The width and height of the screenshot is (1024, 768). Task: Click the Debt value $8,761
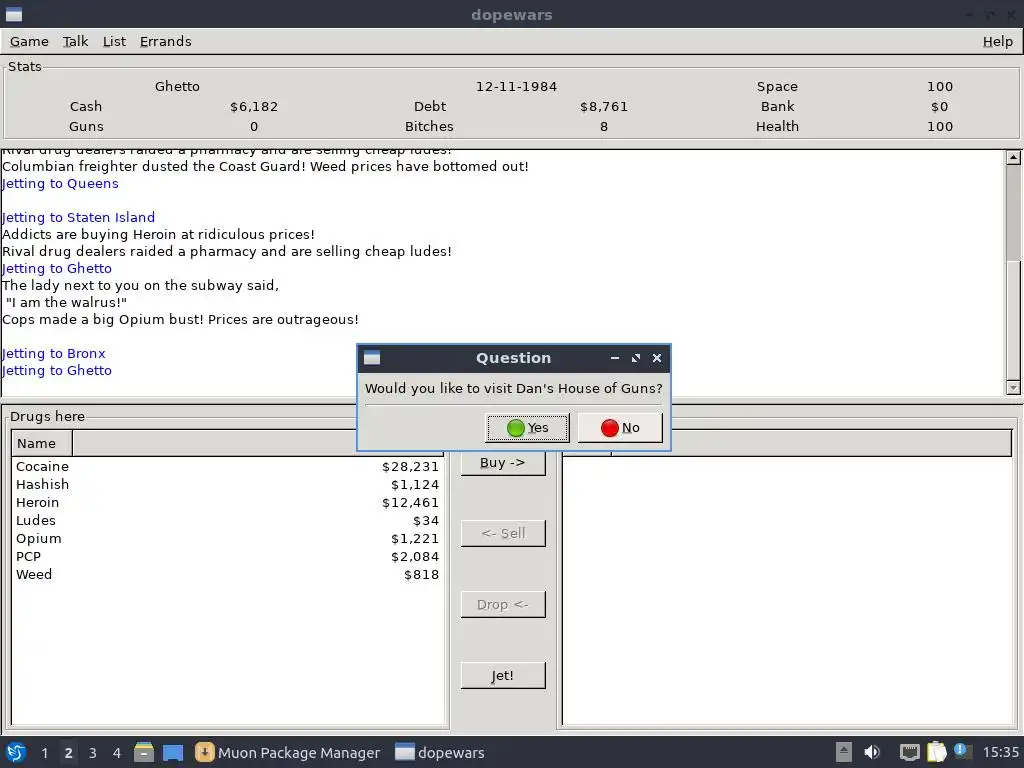coord(604,106)
